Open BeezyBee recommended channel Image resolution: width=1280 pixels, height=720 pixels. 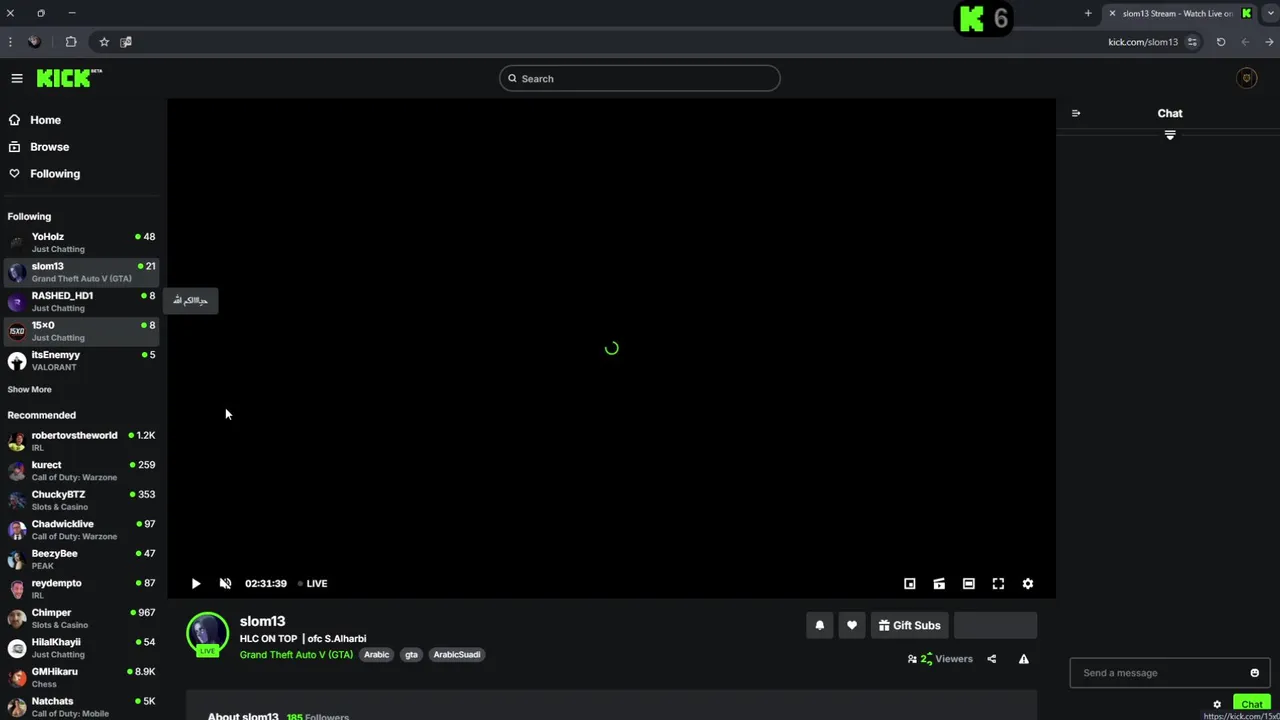tap(82, 559)
